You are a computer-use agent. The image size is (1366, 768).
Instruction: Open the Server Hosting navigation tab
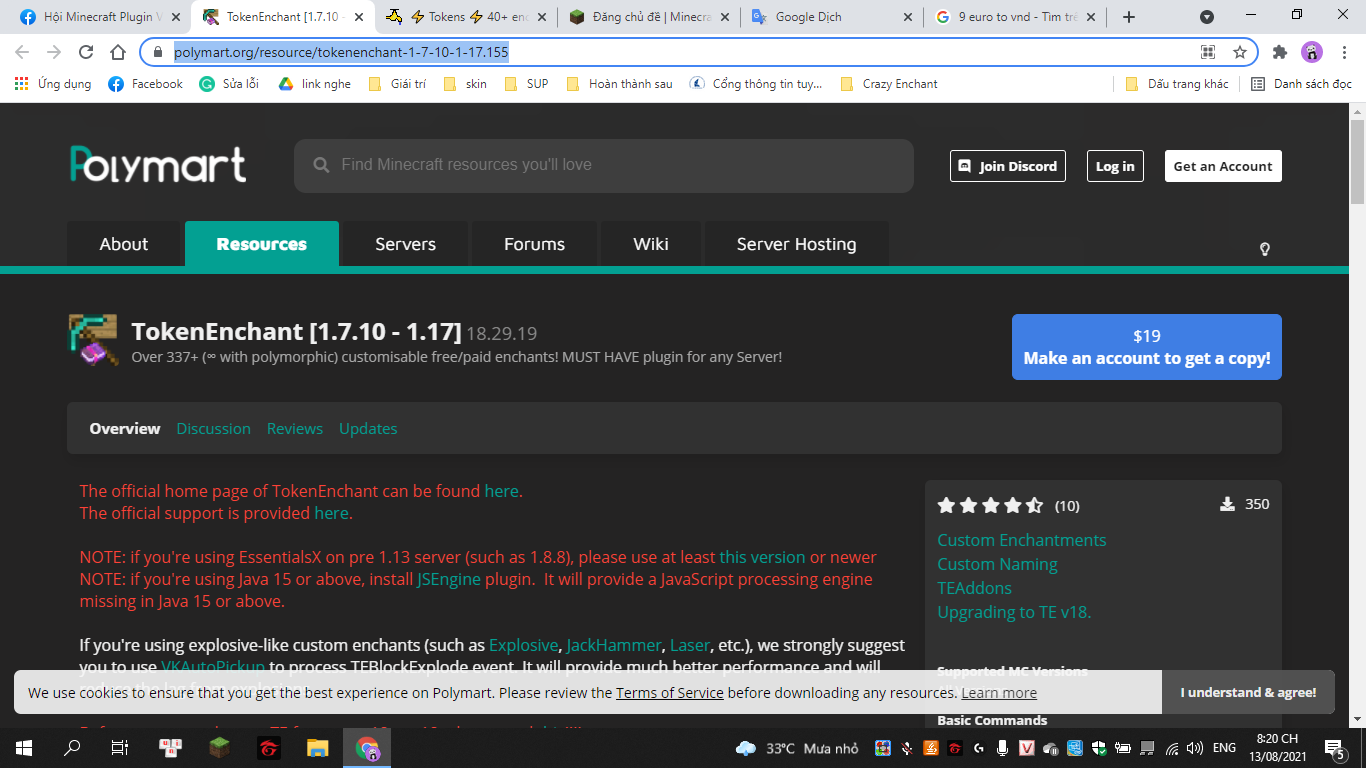click(796, 244)
